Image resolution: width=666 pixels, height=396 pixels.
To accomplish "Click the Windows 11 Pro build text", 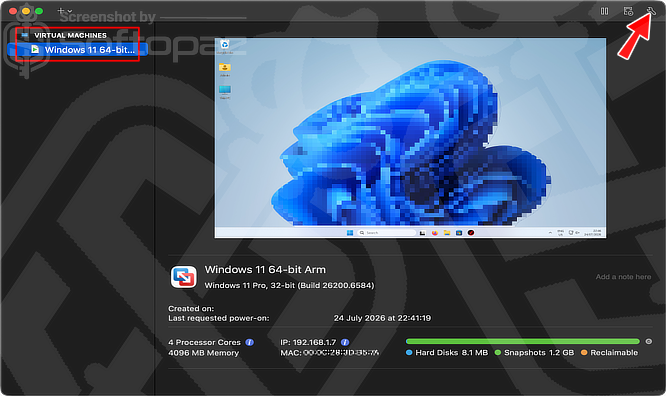I will click(289, 285).
